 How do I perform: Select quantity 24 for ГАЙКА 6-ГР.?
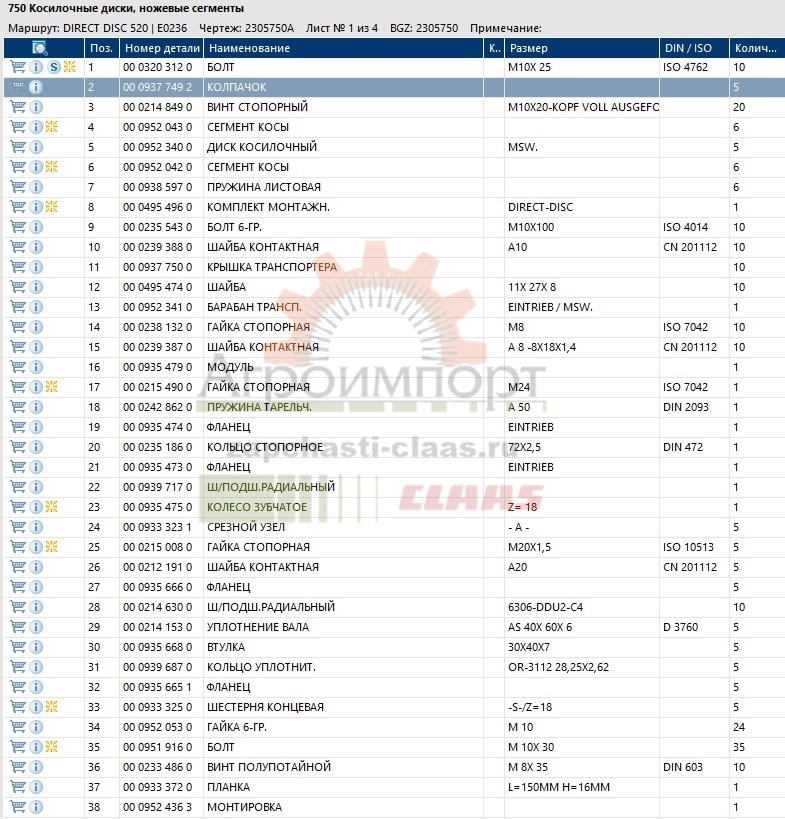tap(739, 727)
